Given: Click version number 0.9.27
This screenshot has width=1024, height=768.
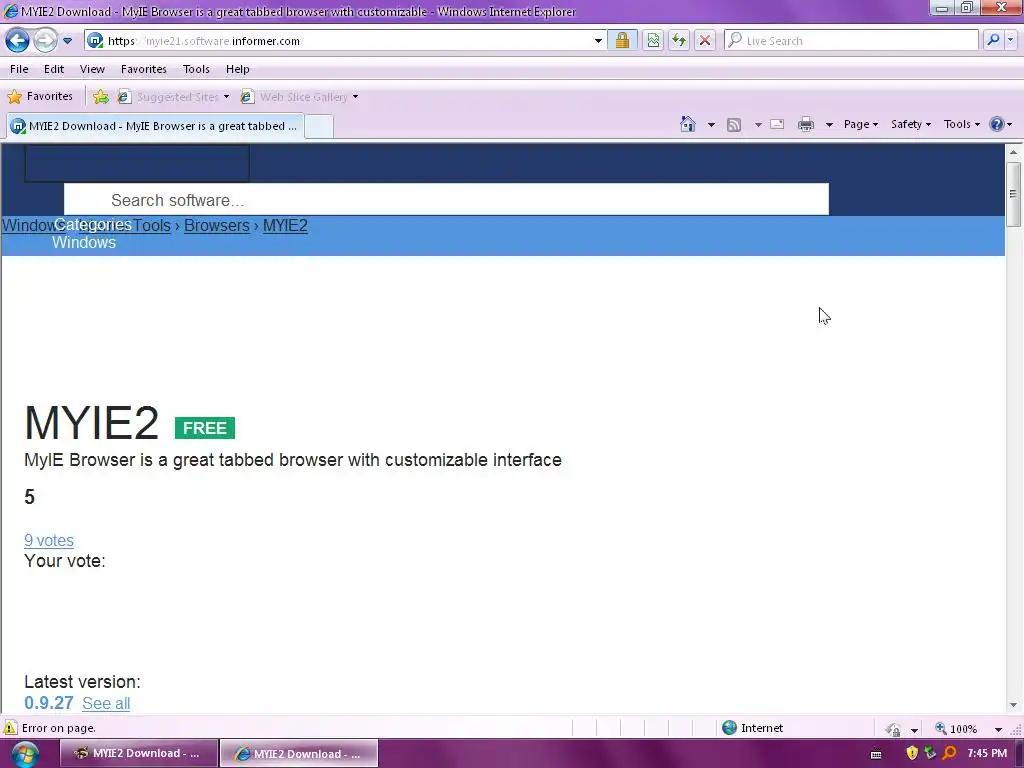Looking at the screenshot, I should click(49, 703).
